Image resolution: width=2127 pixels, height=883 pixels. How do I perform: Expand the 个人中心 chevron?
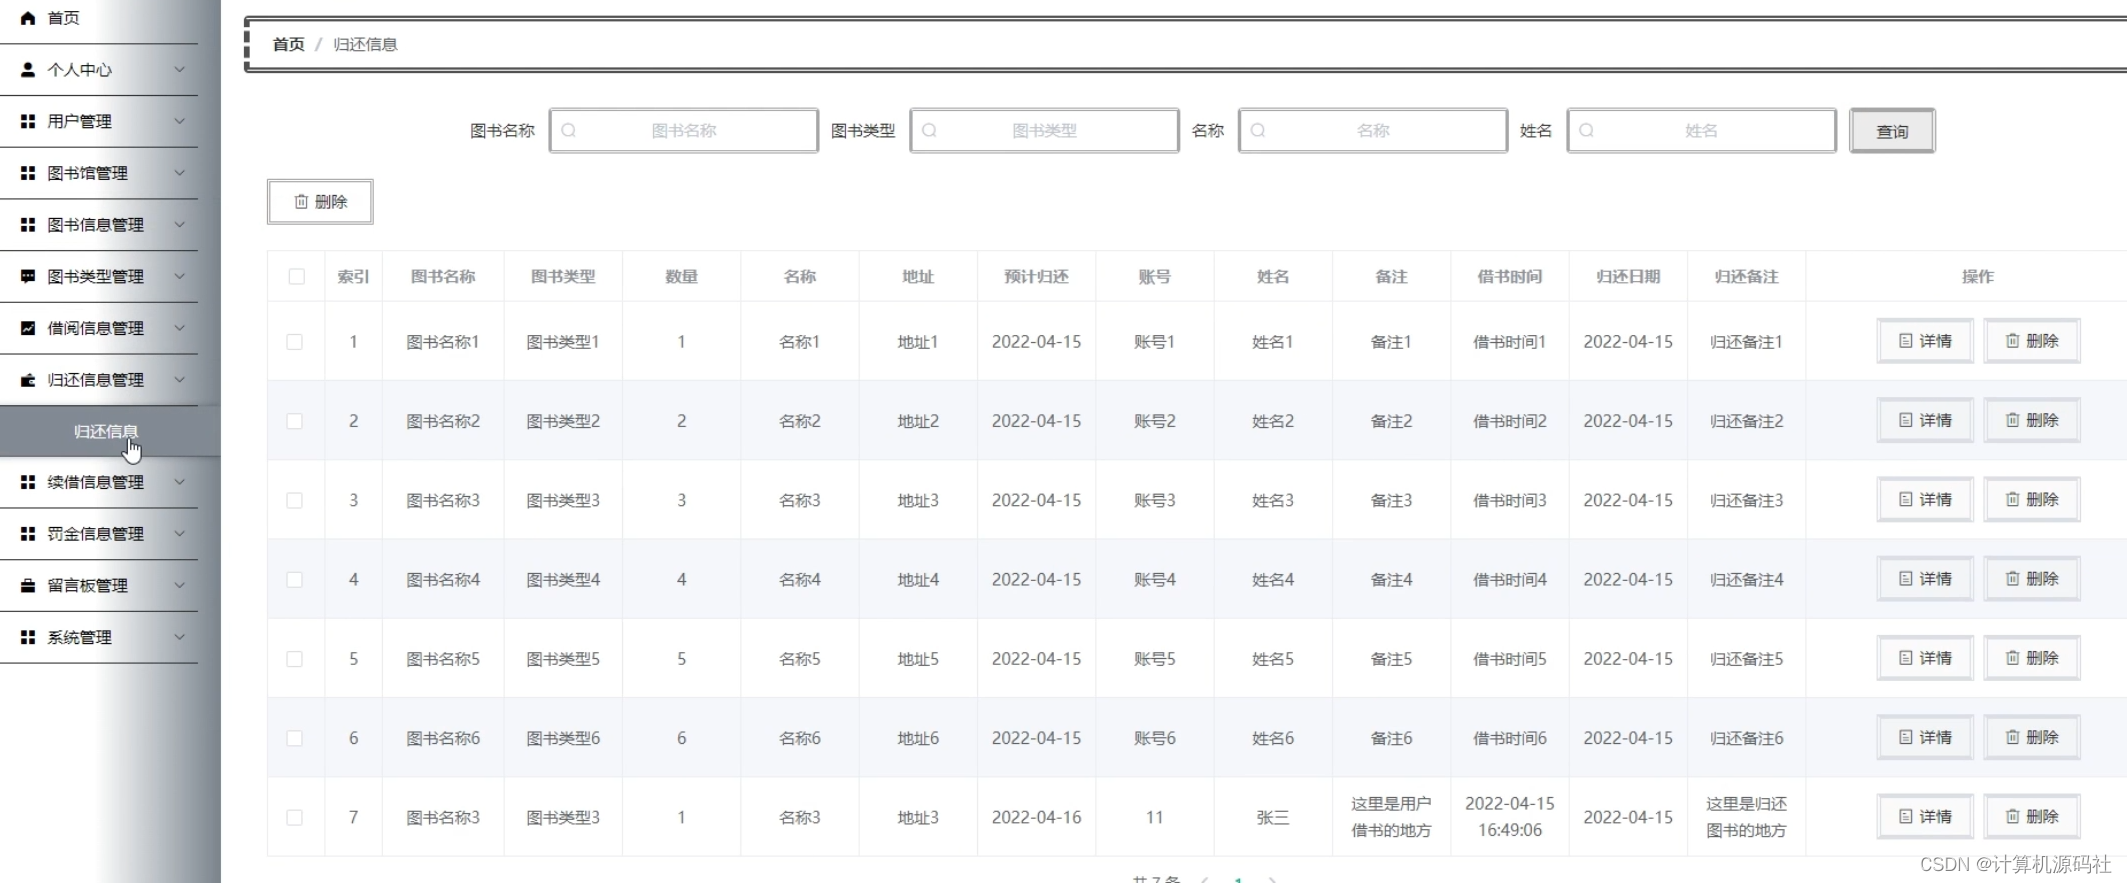(x=180, y=70)
